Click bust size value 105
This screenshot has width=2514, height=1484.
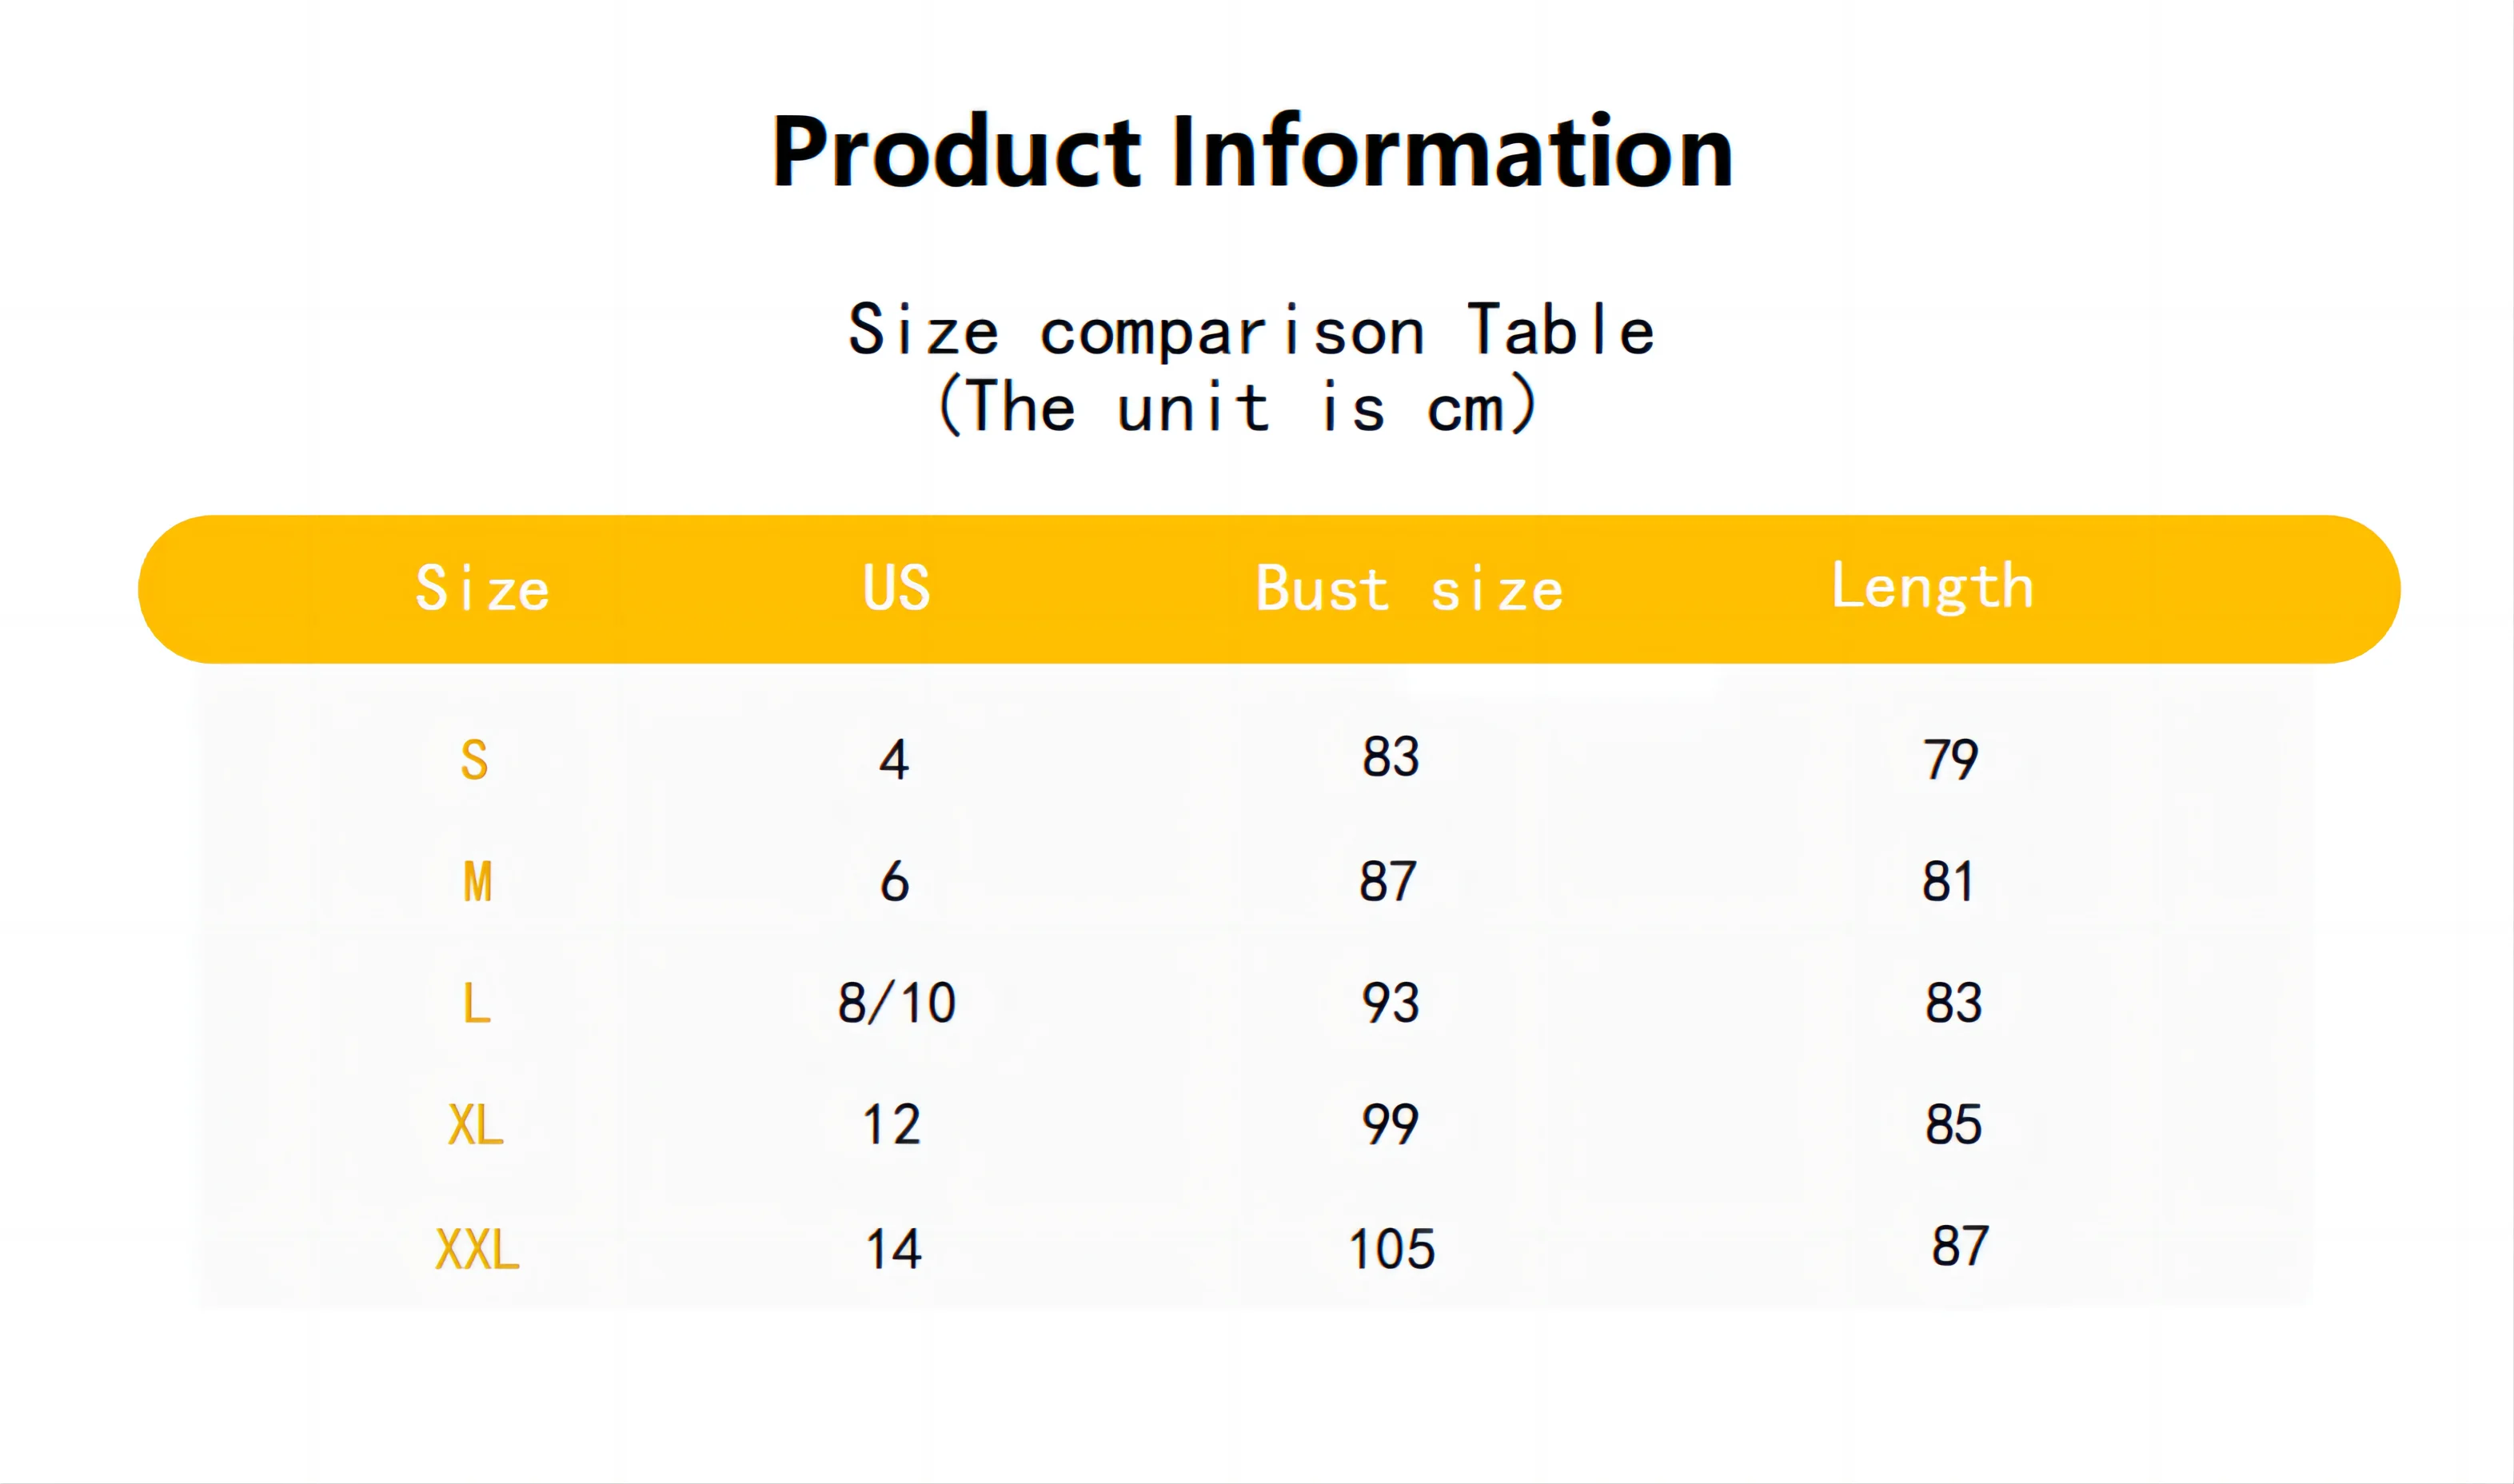pyautogui.click(x=1391, y=1249)
